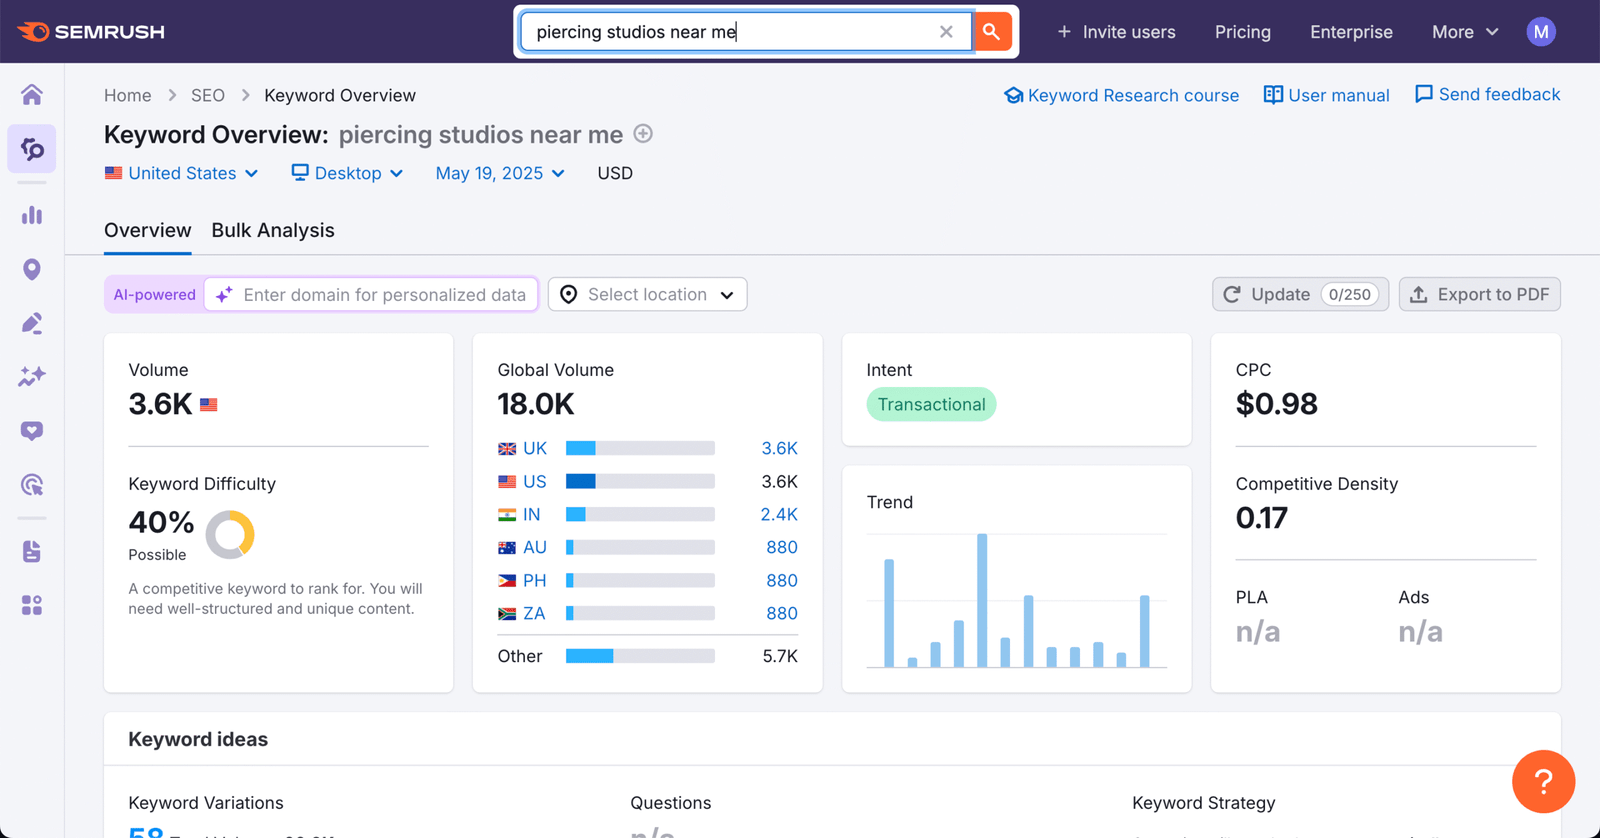Click the domain input for personalized data
The height and width of the screenshot is (838, 1600).
click(372, 295)
